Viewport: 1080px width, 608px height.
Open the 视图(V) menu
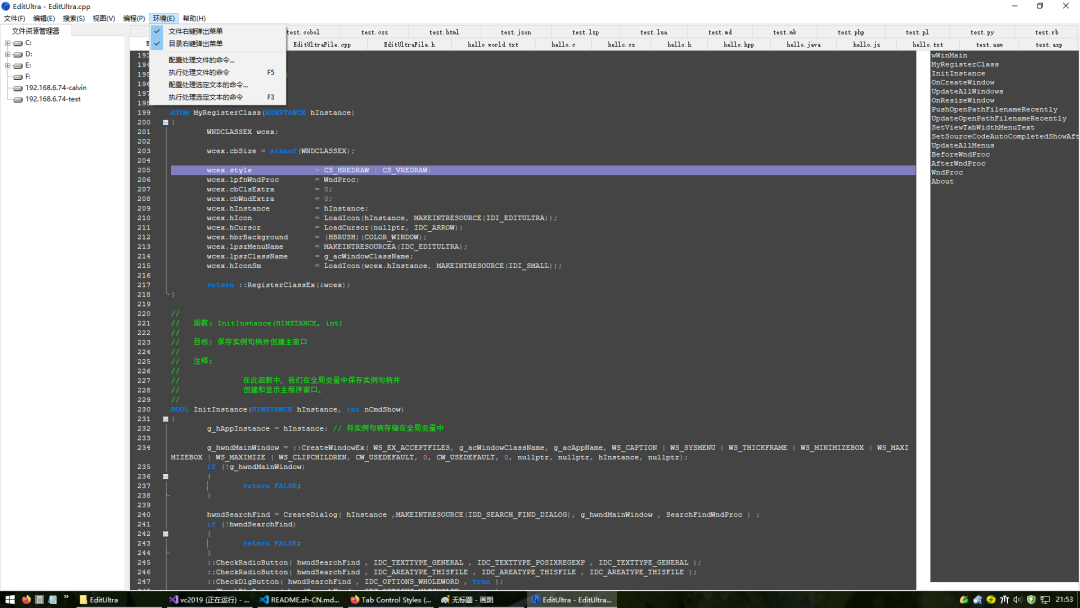pyautogui.click(x=104, y=19)
